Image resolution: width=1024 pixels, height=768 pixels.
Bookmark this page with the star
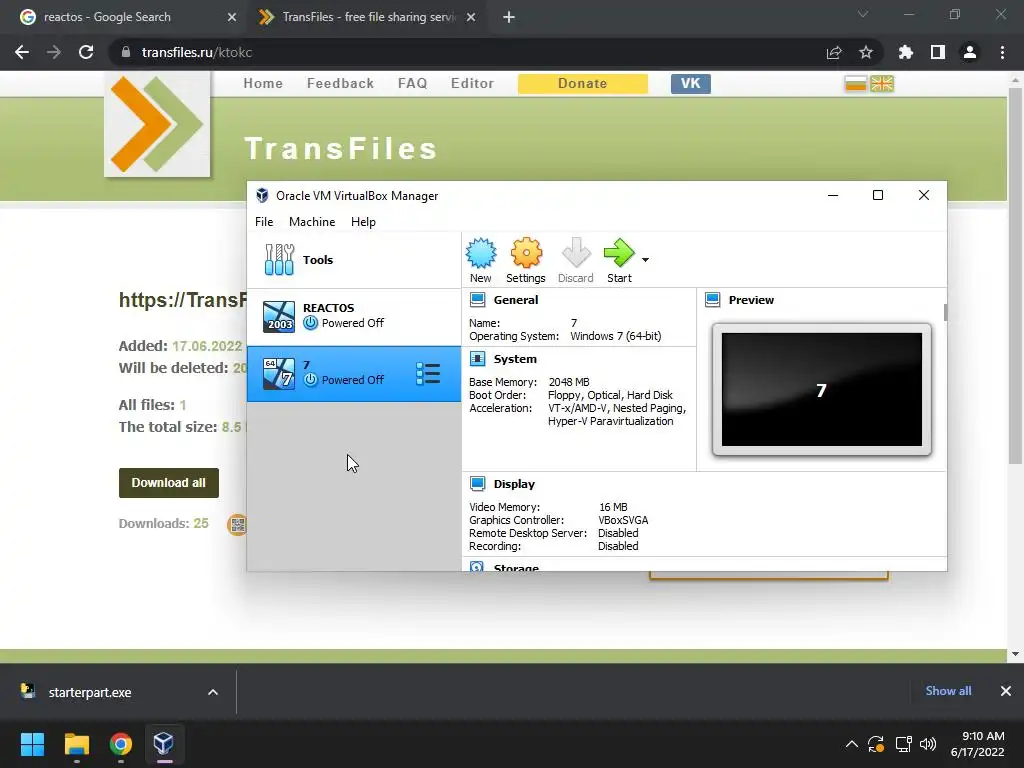point(866,52)
